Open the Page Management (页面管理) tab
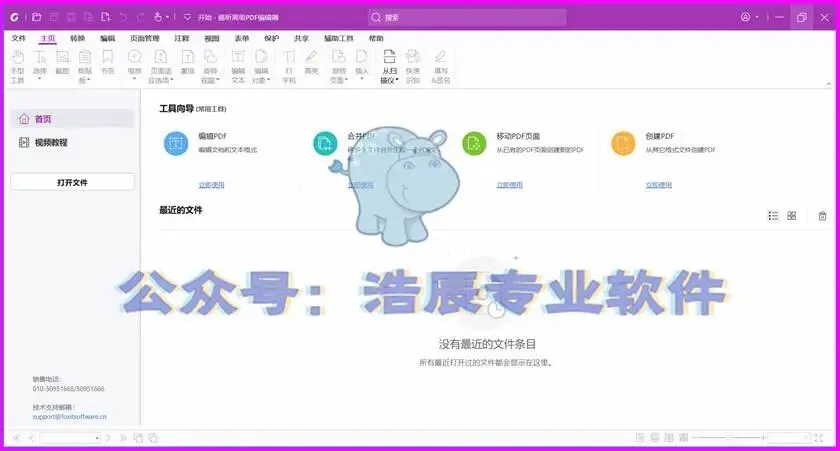This screenshot has height=451, width=840. coord(145,39)
